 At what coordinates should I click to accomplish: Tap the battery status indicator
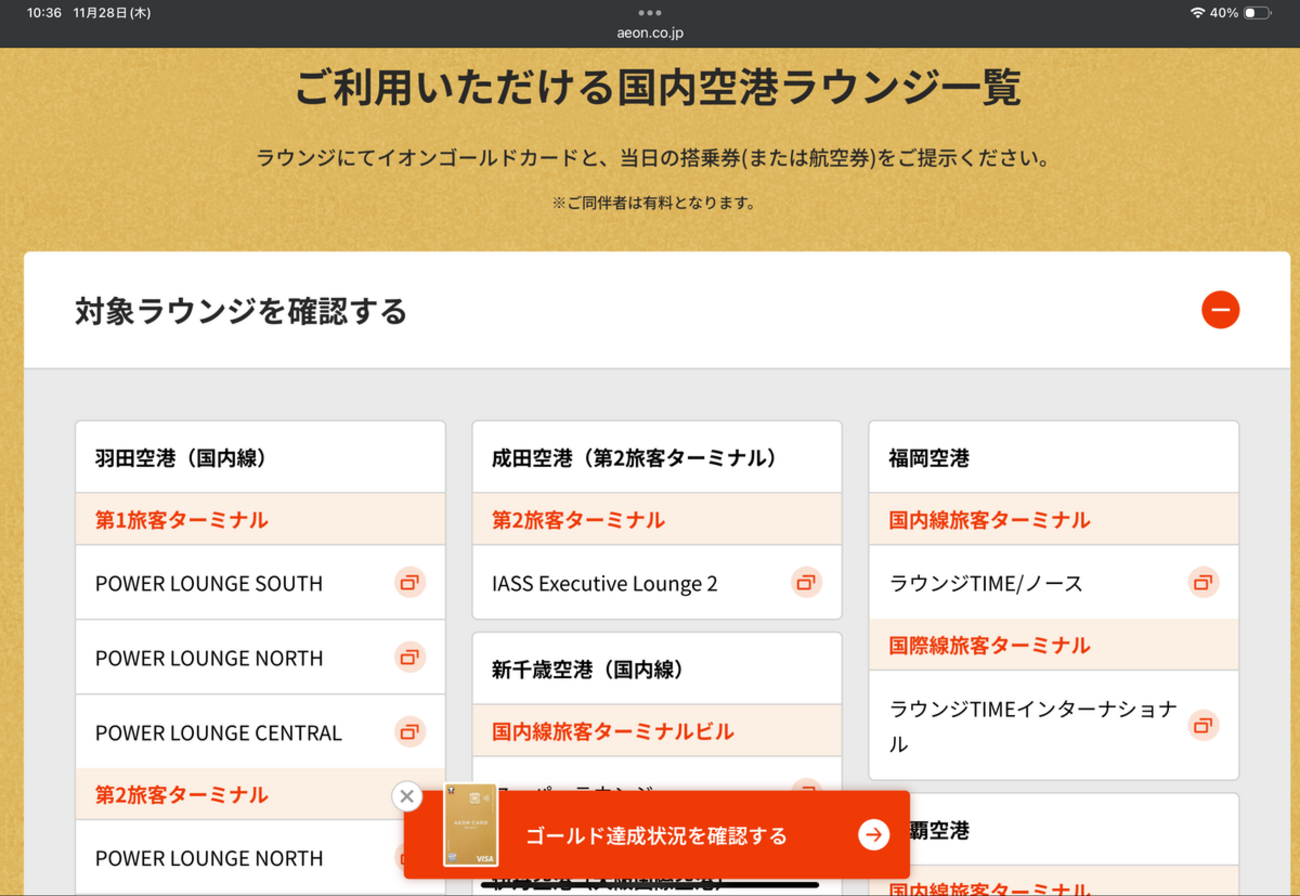tap(1257, 13)
